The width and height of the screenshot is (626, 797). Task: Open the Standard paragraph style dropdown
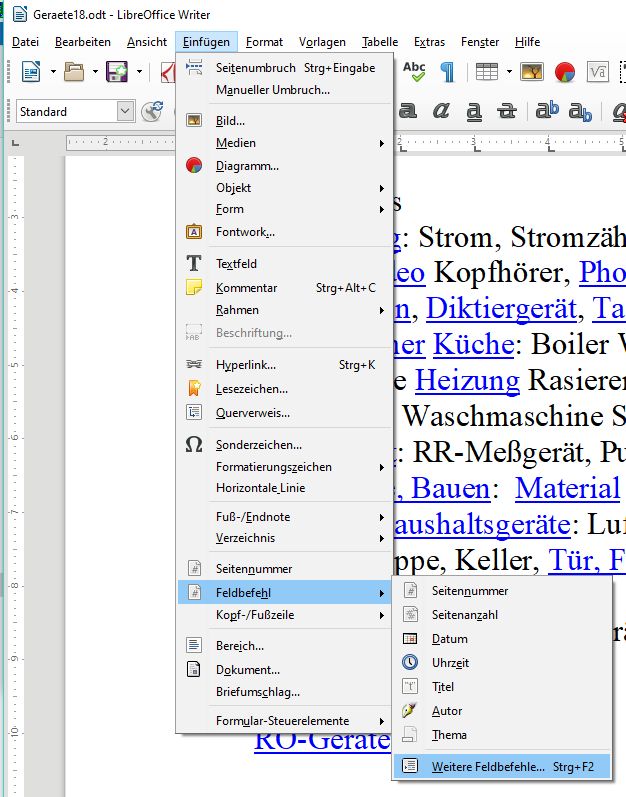coord(125,111)
